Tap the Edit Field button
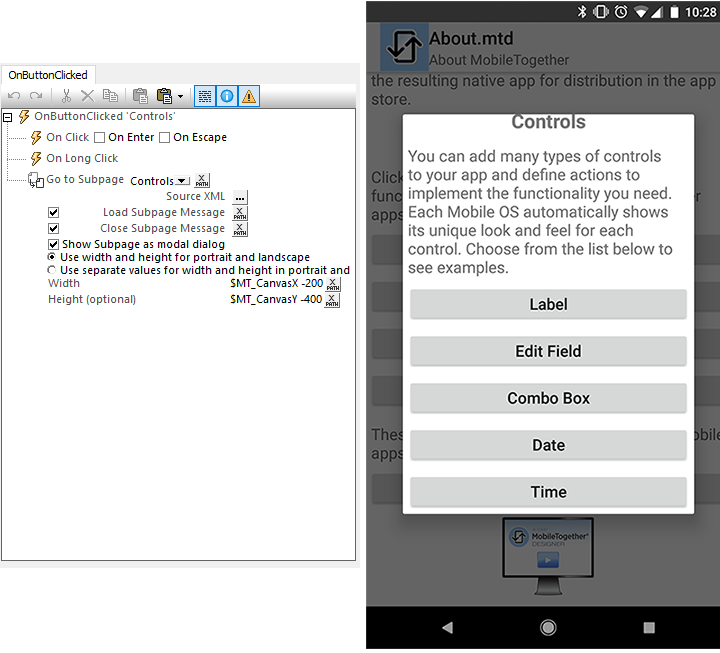 pyautogui.click(x=548, y=351)
